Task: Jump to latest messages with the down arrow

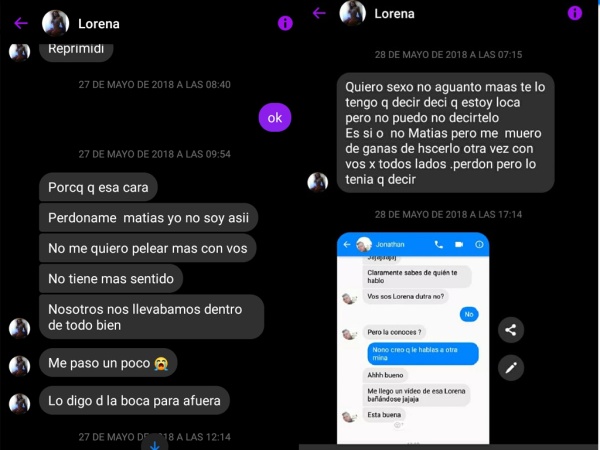Action: [x=155, y=444]
